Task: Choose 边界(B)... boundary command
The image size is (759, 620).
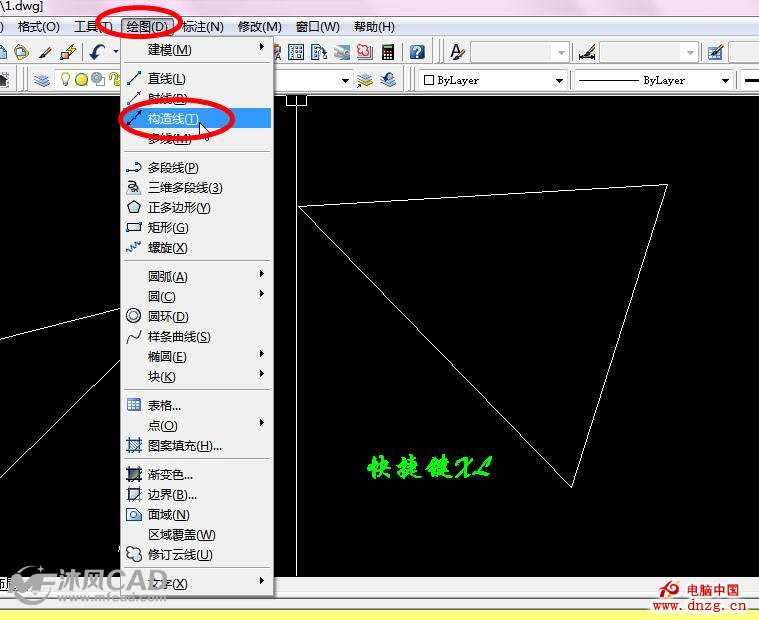Action: 197,495
